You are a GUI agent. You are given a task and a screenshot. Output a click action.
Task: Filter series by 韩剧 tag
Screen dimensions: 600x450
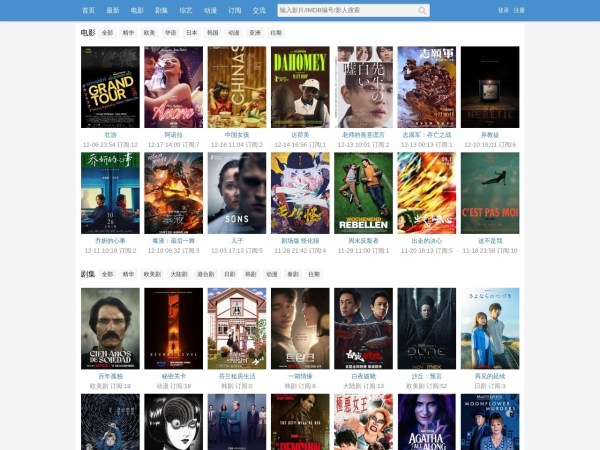click(x=251, y=273)
